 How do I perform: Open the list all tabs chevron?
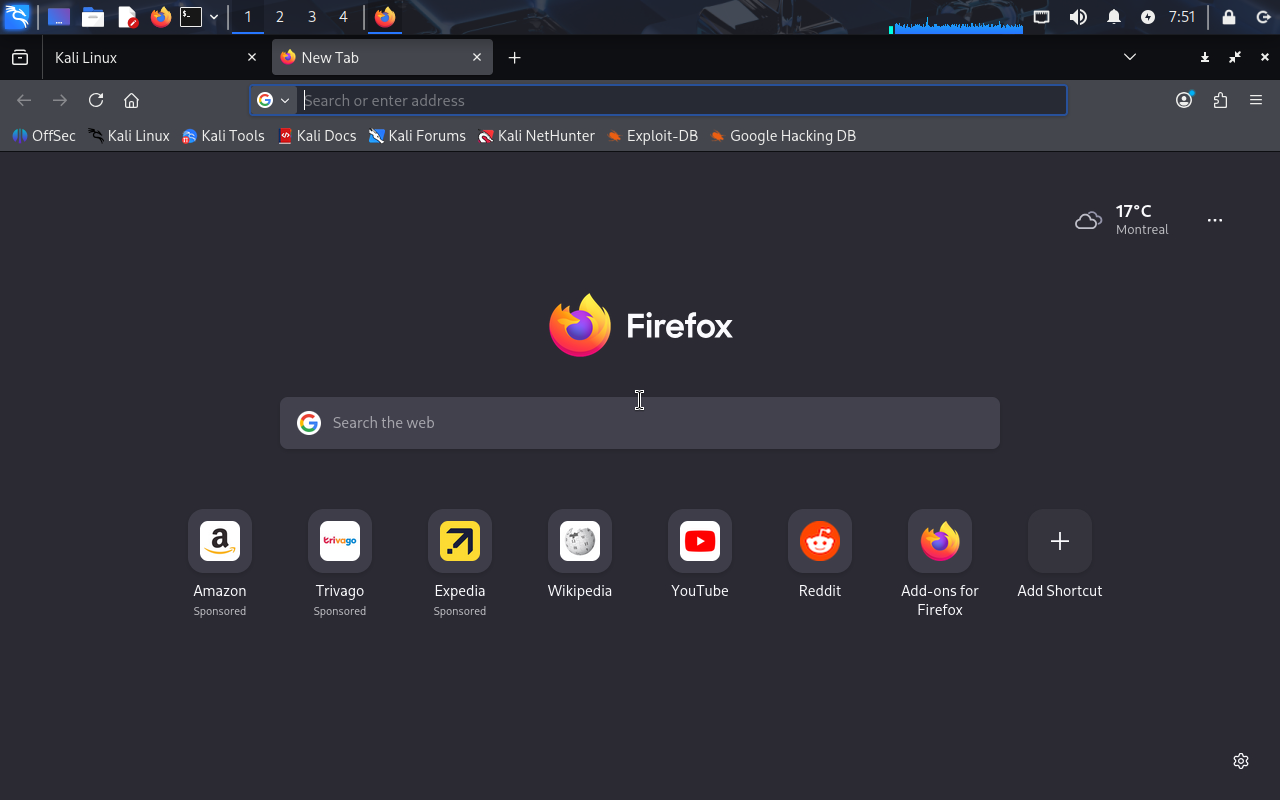[1130, 57]
